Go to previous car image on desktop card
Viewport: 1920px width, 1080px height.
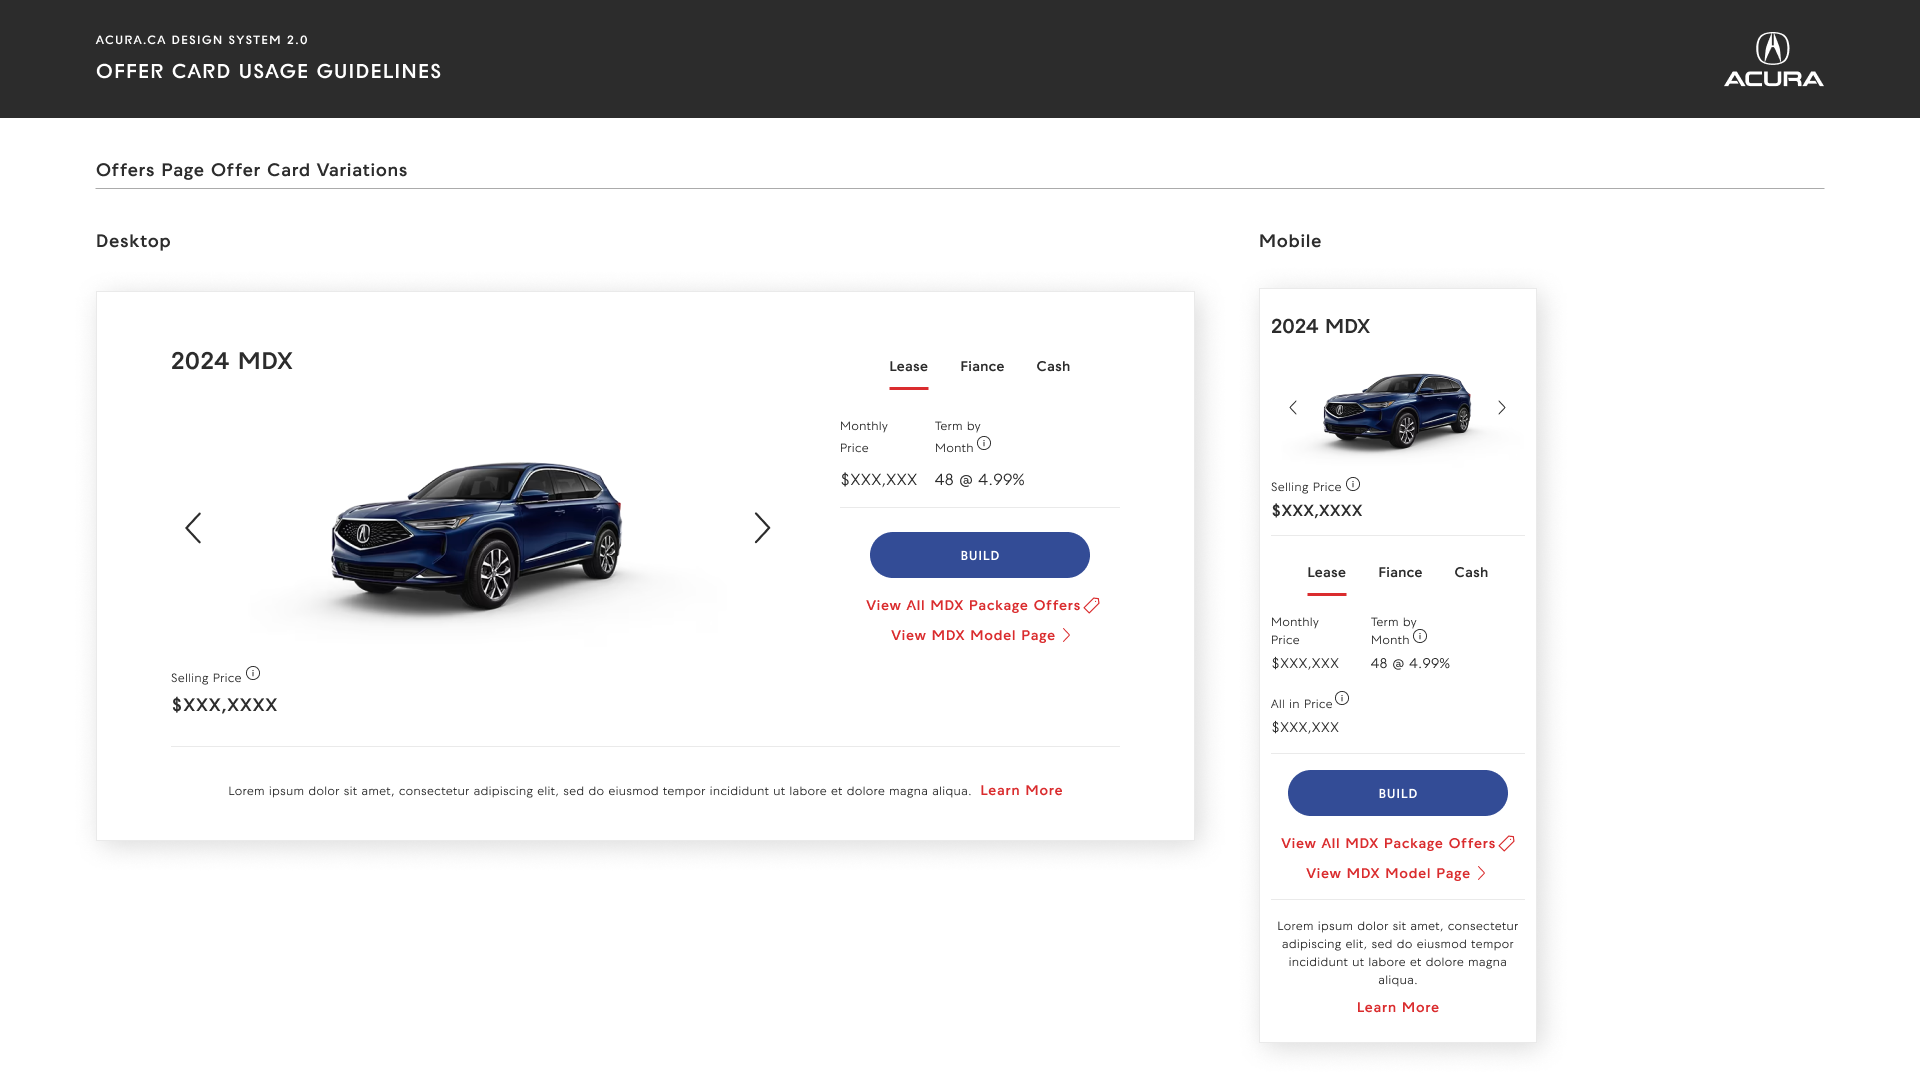click(193, 528)
